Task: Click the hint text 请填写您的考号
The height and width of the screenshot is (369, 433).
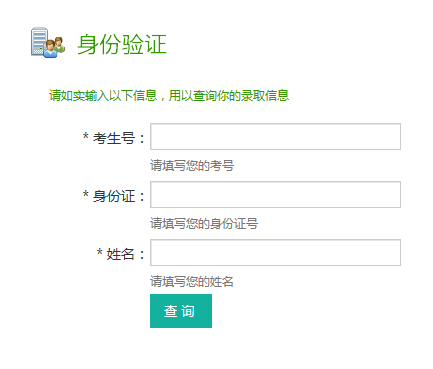Action: click(192, 166)
